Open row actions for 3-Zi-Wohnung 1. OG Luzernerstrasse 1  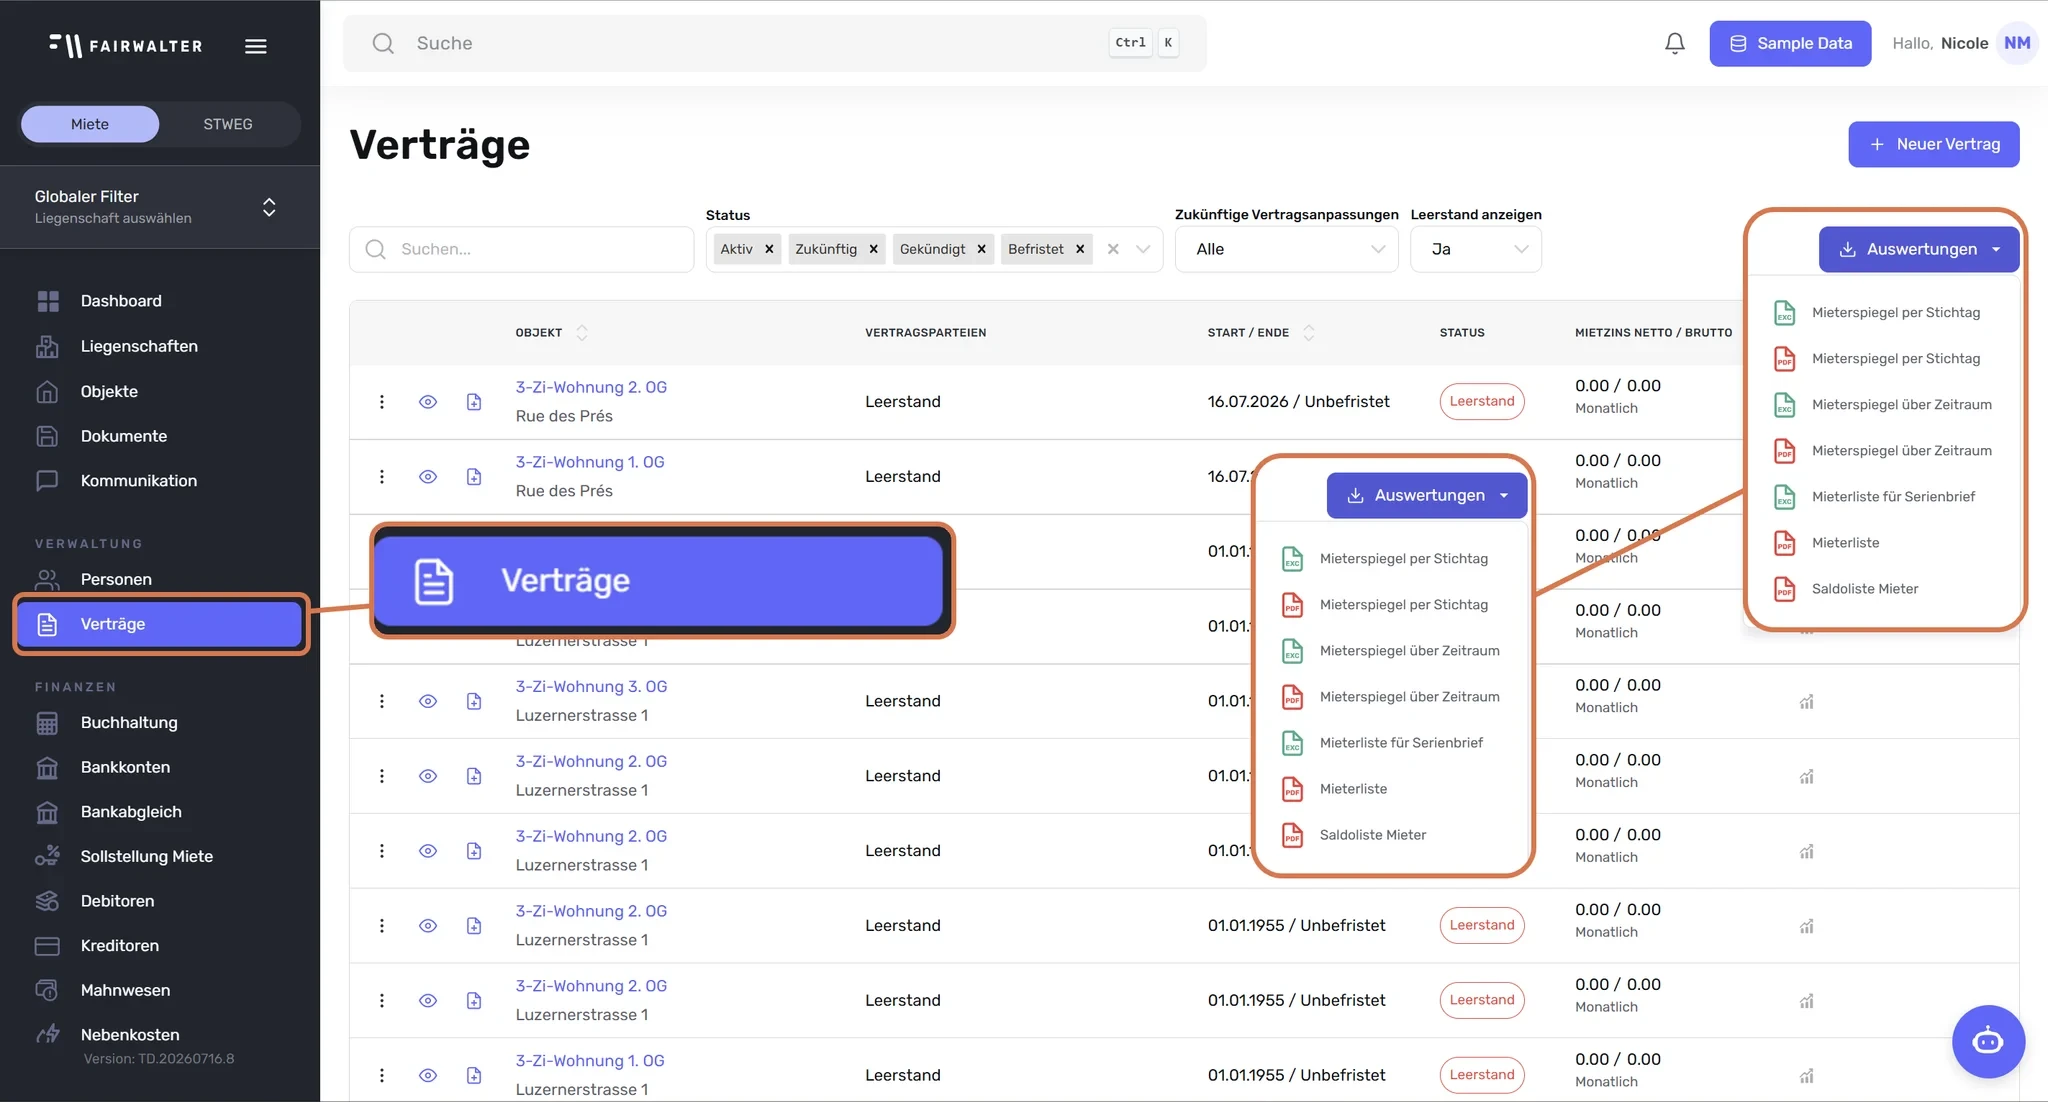pyautogui.click(x=381, y=1075)
